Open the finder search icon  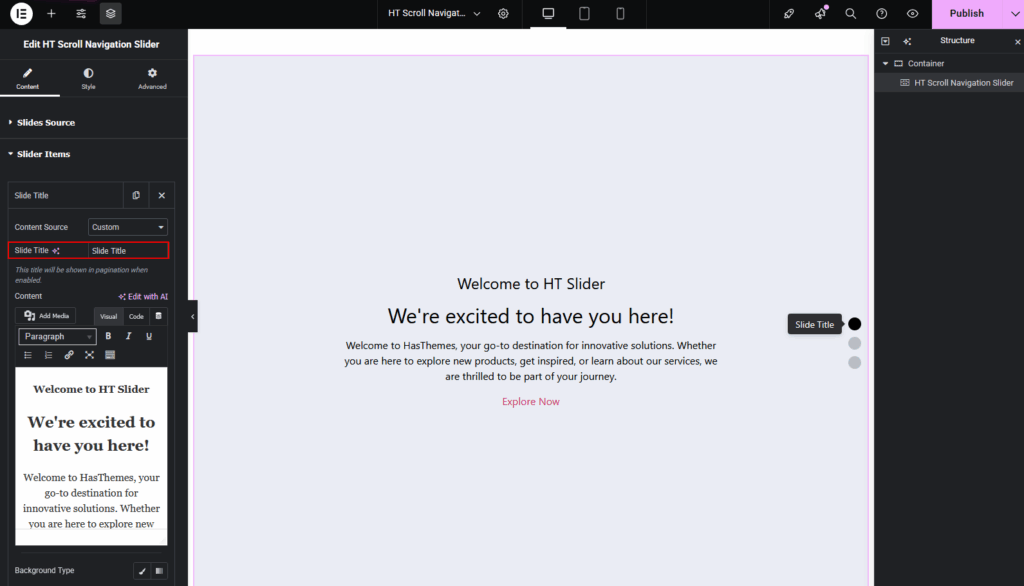tap(850, 14)
